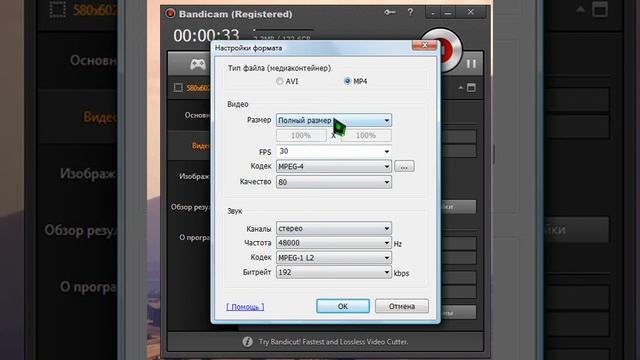Open the video Кодек dropdown showing MPEG-4
640x360 pixels.
coord(333,167)
